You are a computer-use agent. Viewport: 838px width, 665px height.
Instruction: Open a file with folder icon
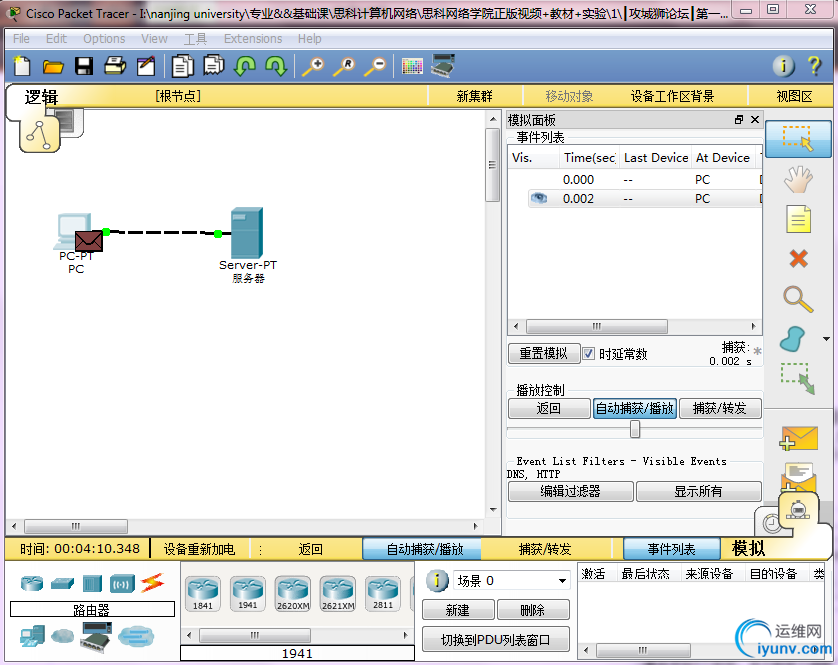click(x=53, y=66)
